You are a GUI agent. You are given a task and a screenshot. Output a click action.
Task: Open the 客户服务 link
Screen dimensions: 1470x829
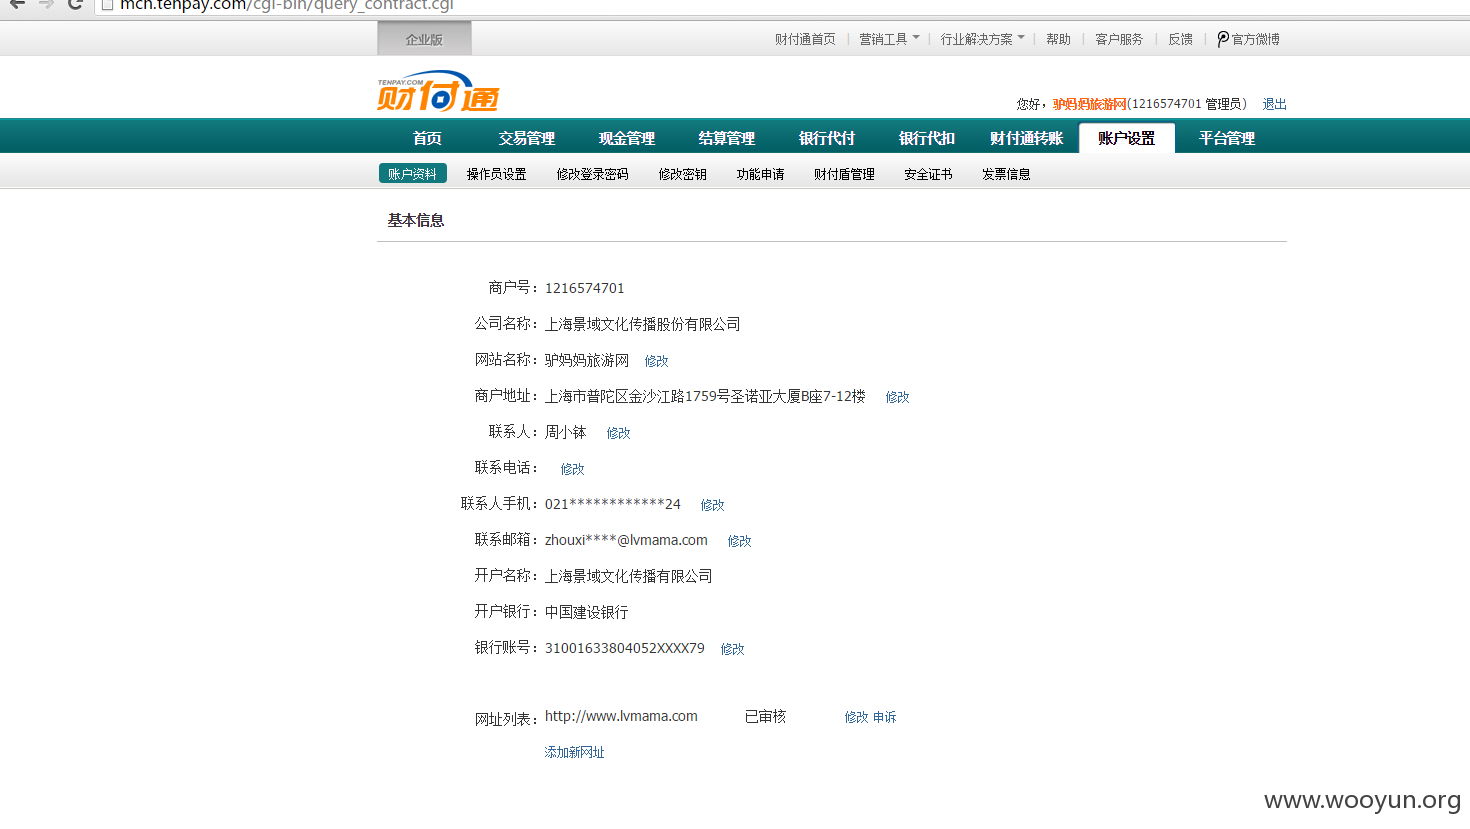coord(1119,39)
